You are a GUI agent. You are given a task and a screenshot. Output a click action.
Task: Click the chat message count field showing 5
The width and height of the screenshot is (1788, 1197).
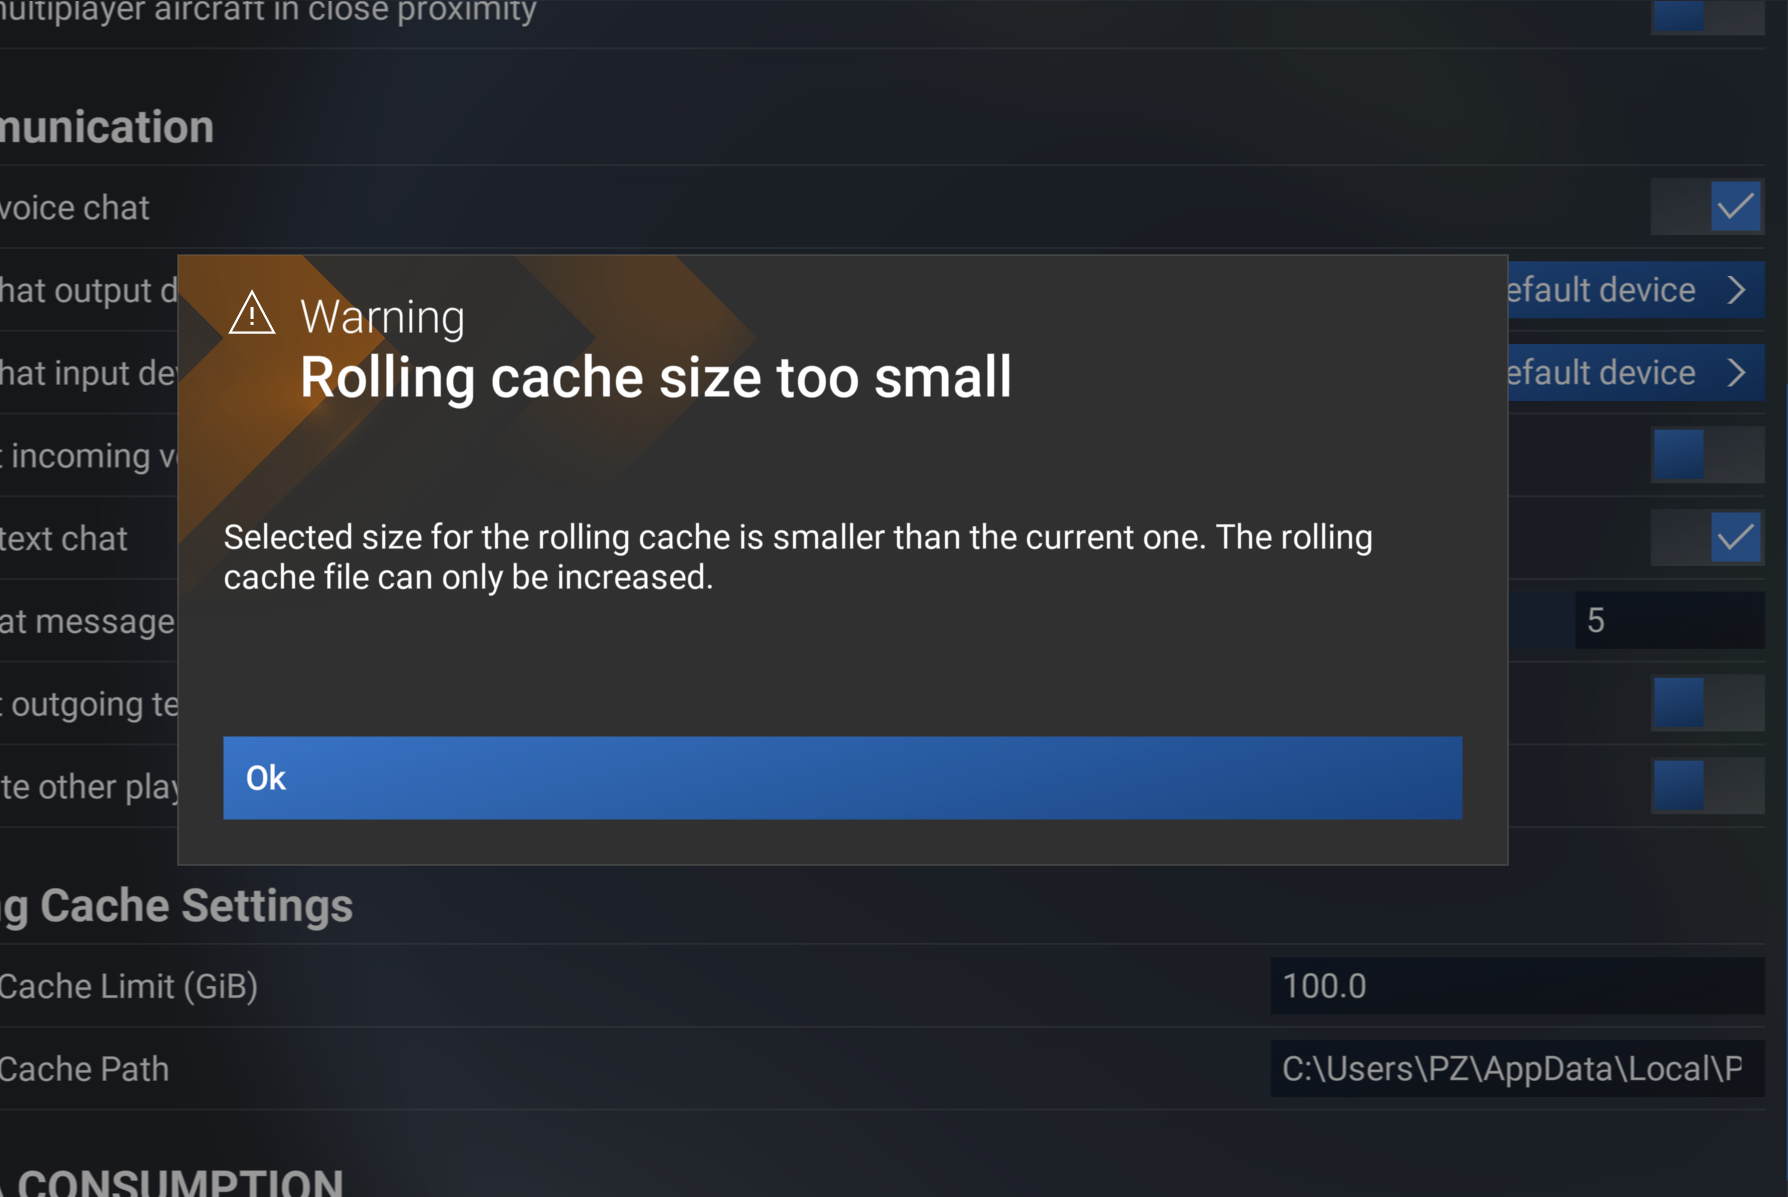click(x=1668, y=620)
